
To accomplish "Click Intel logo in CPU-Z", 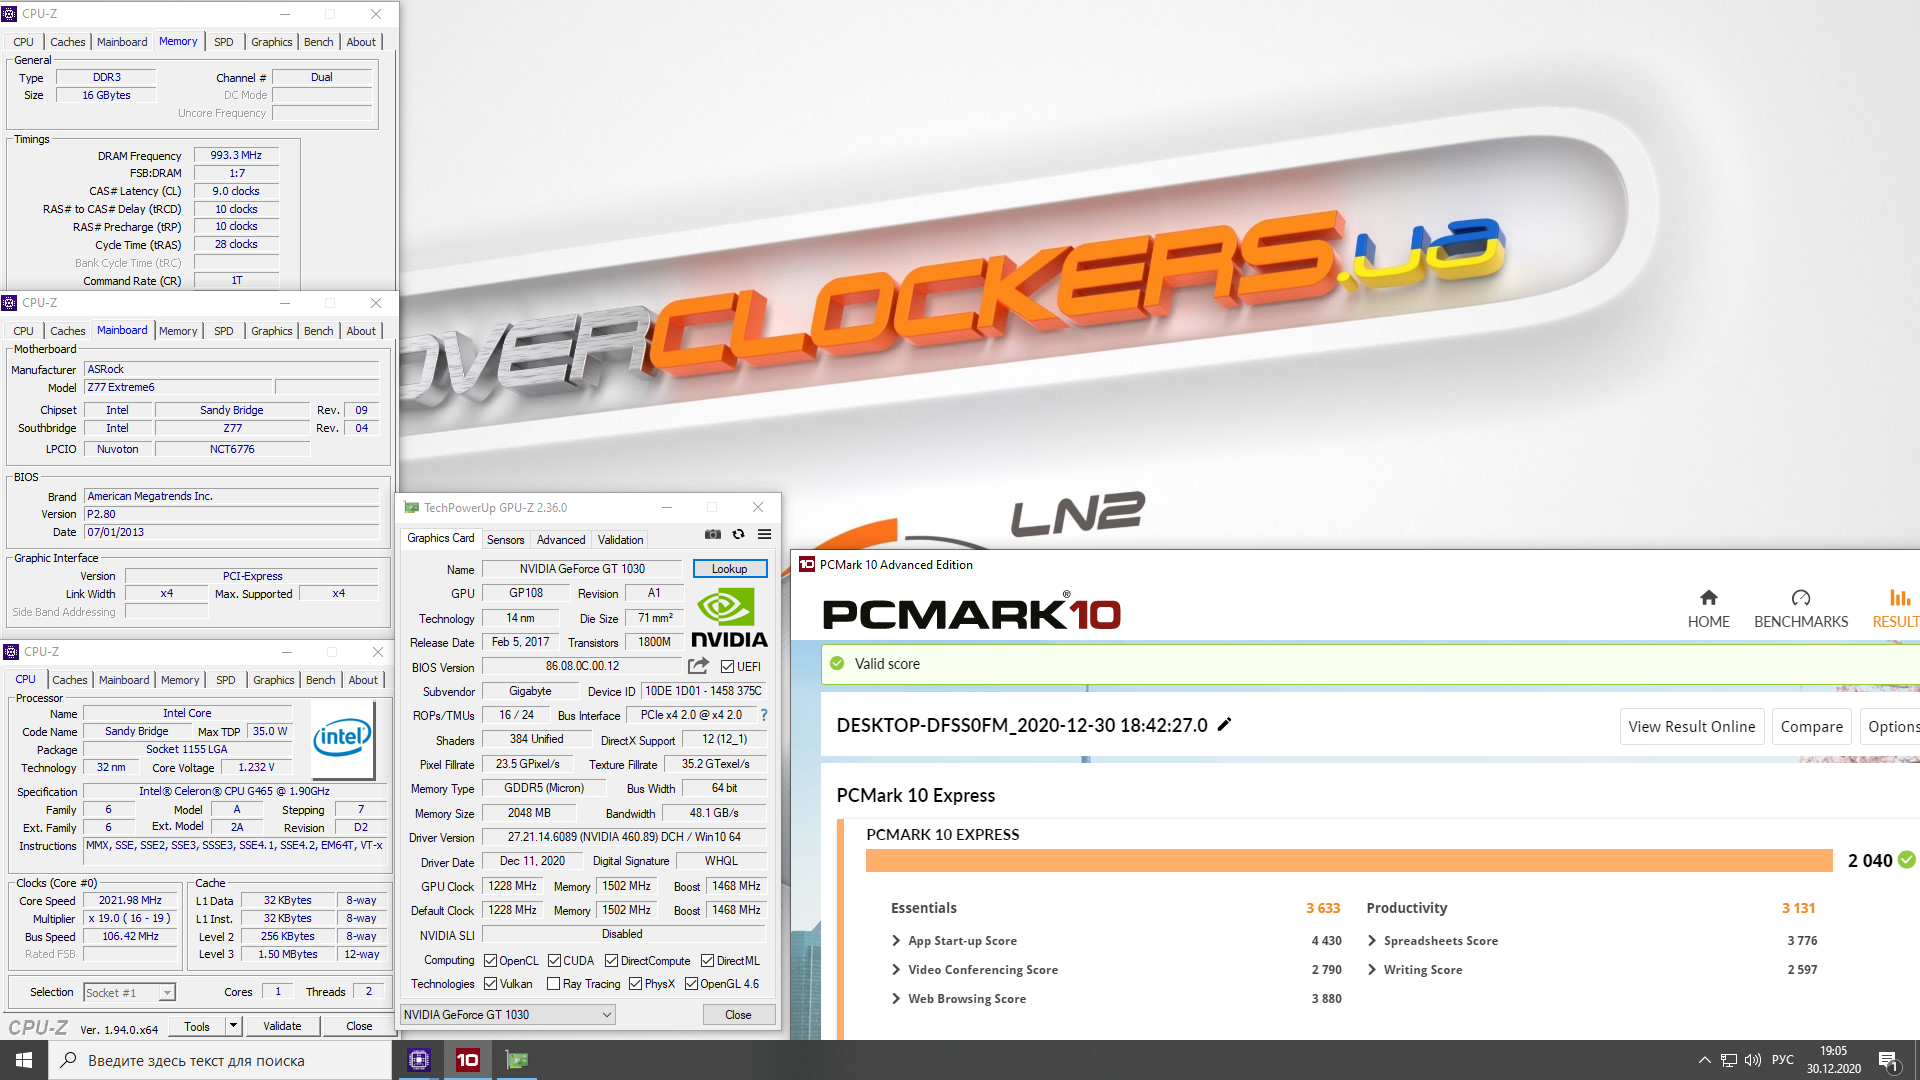I will [342, 739].
